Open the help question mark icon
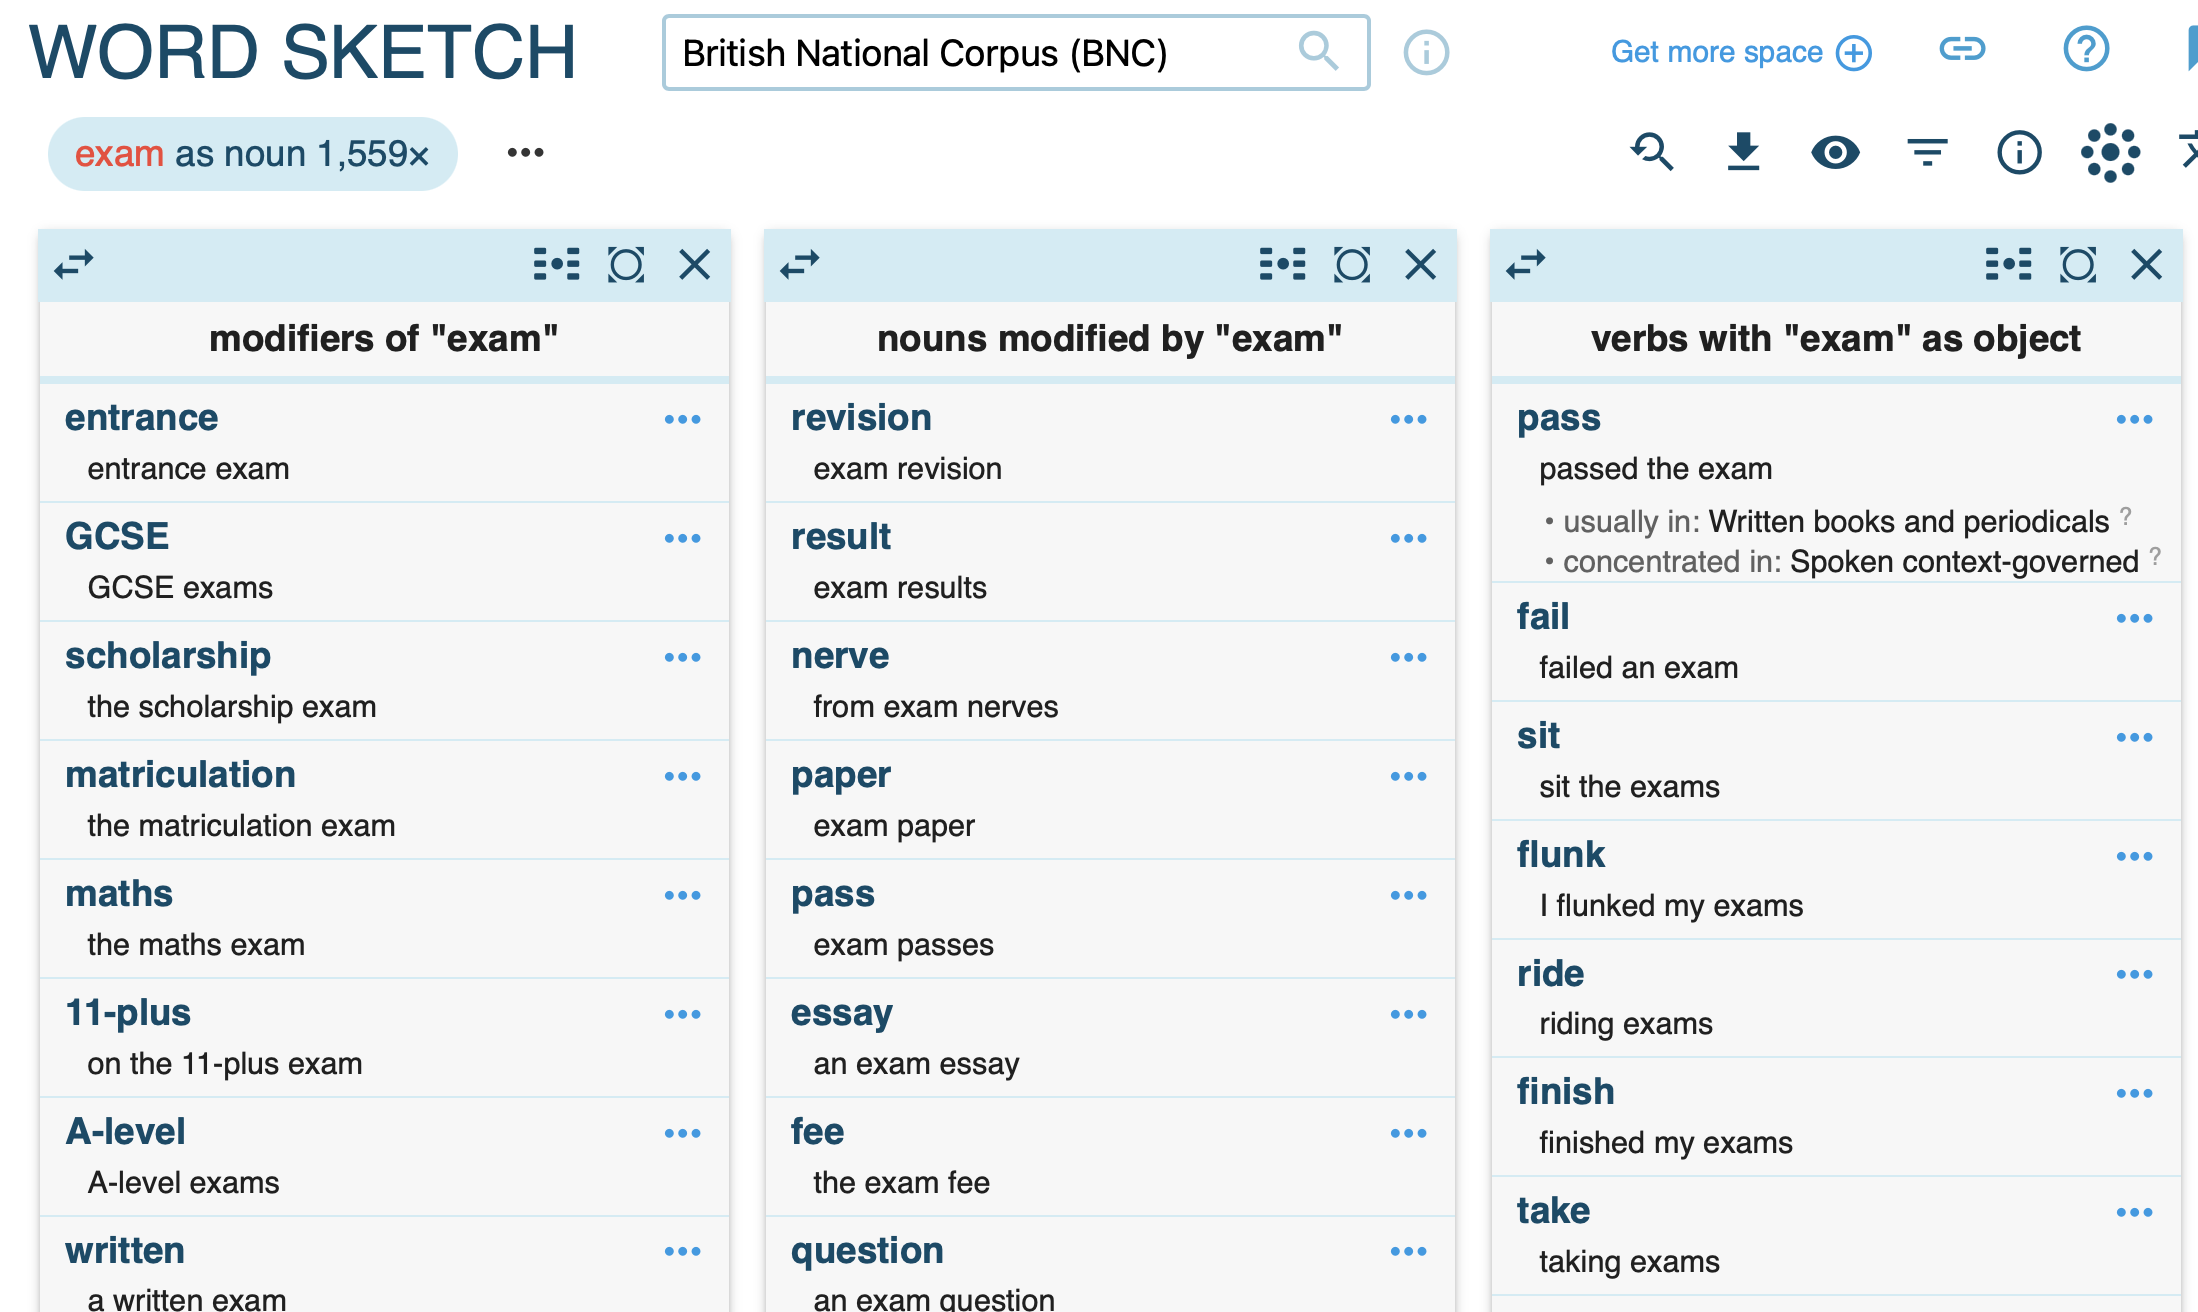Screen dimensions: 2198x1312 coord(2086,50)
